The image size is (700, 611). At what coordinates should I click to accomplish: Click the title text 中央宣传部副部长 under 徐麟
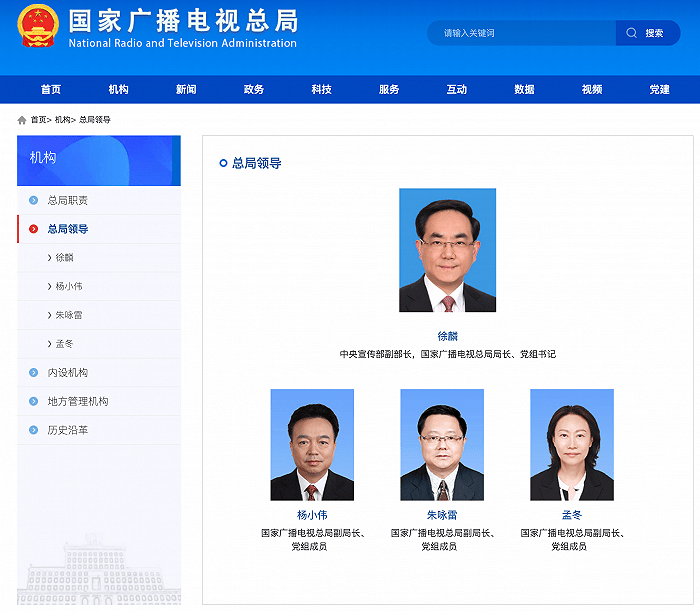pyautogui.click(x=376, y=354)
